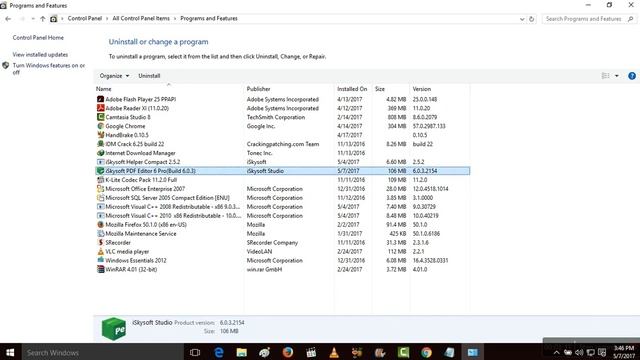Select Adobe Reader XI program icon

tap(100, 108)
